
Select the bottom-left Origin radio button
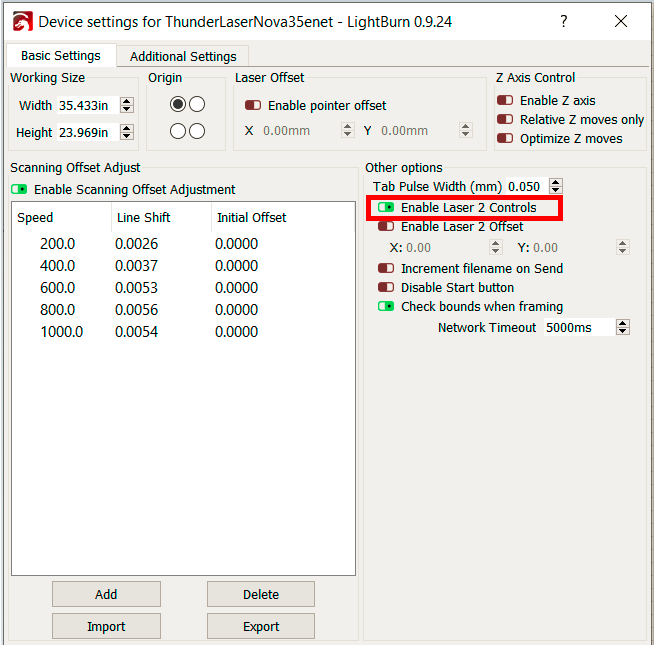coord(178,131)
